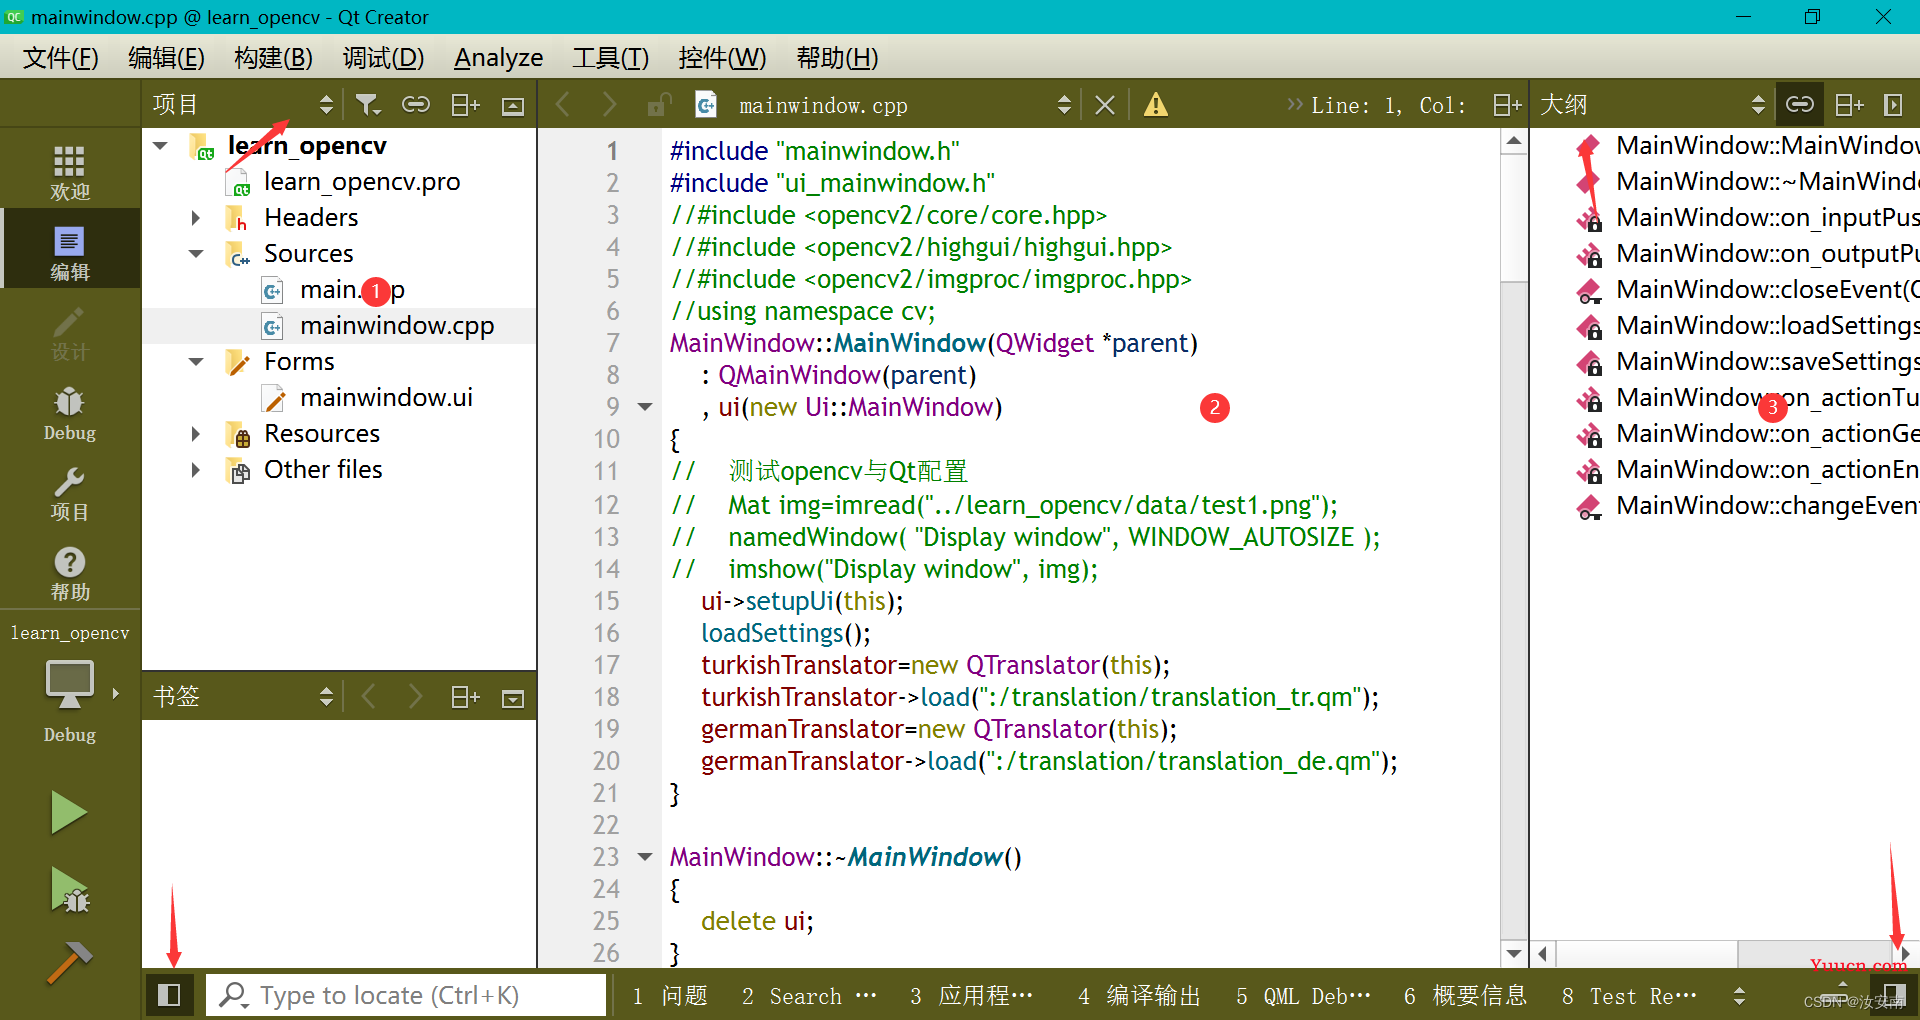Go back in editor navigation history

pyautogui.click(x=563, y=105)
